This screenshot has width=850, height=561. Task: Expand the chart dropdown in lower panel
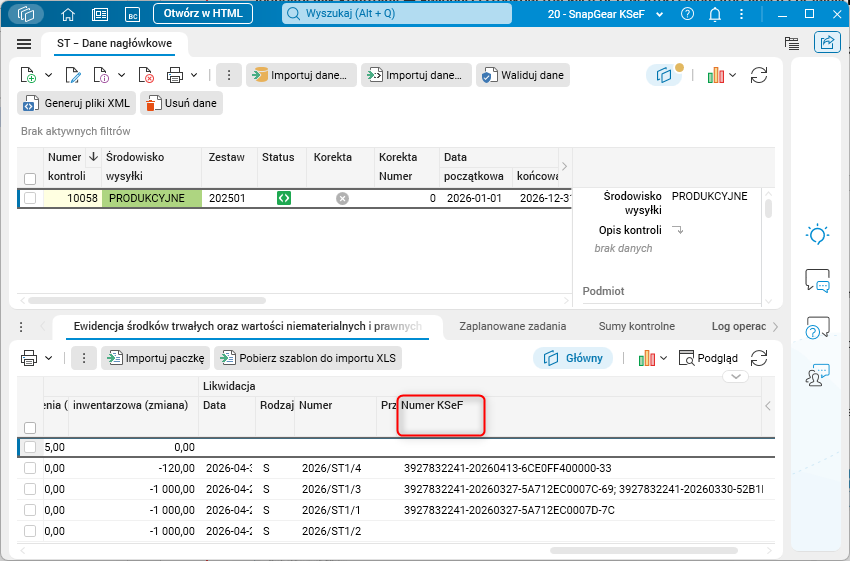[664, 358]
